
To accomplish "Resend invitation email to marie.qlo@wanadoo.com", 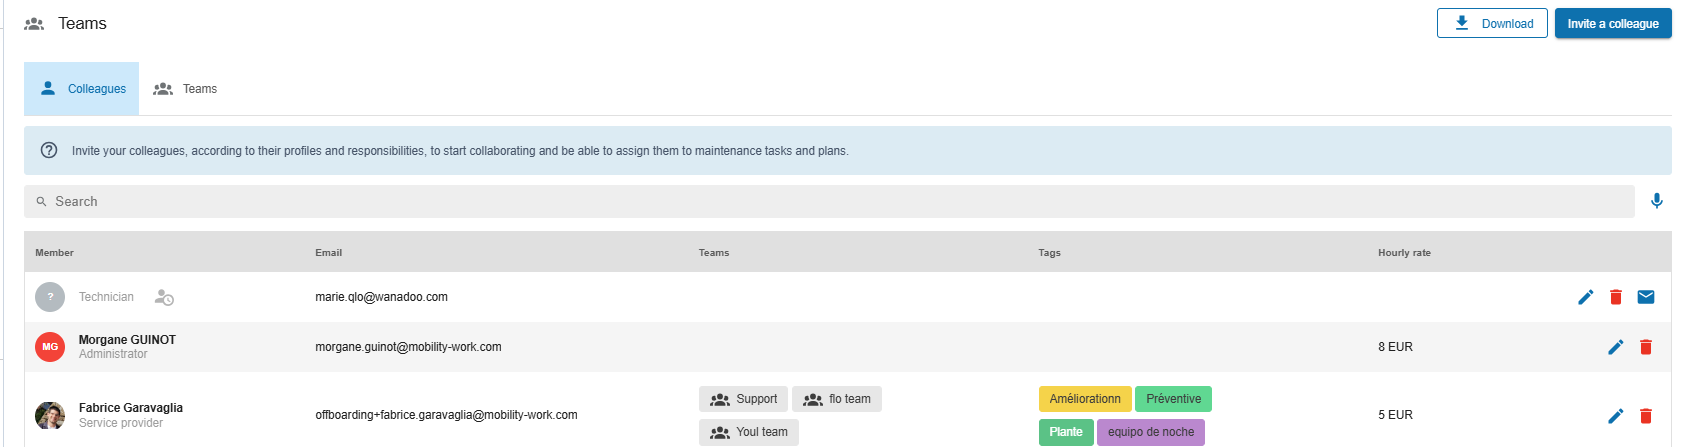I will click(1645, 297).
